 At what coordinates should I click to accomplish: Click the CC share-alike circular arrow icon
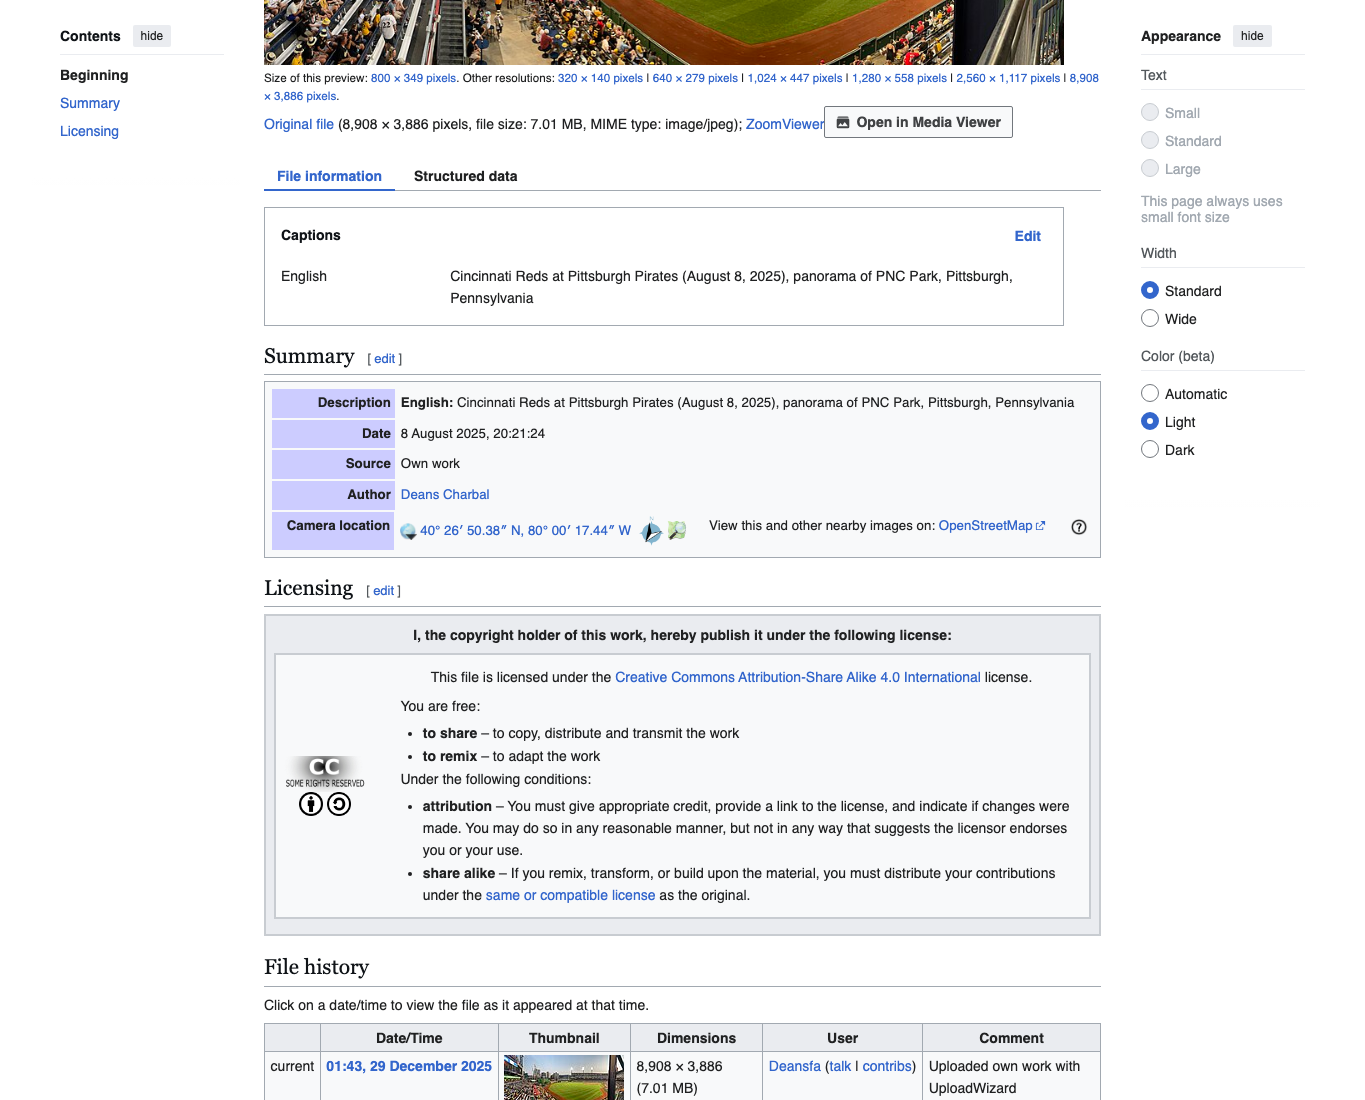[339, 804]
